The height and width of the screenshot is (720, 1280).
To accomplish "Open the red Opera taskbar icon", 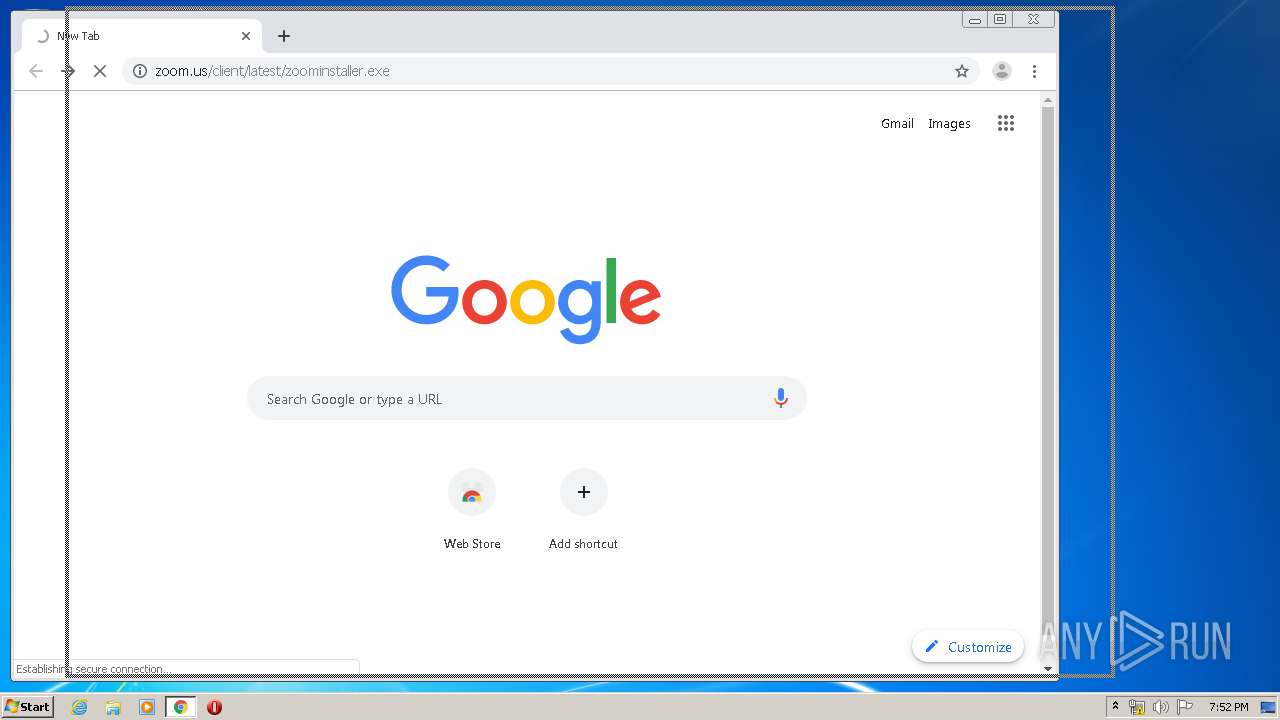I will pyautogui.click(x=214, y=707).
